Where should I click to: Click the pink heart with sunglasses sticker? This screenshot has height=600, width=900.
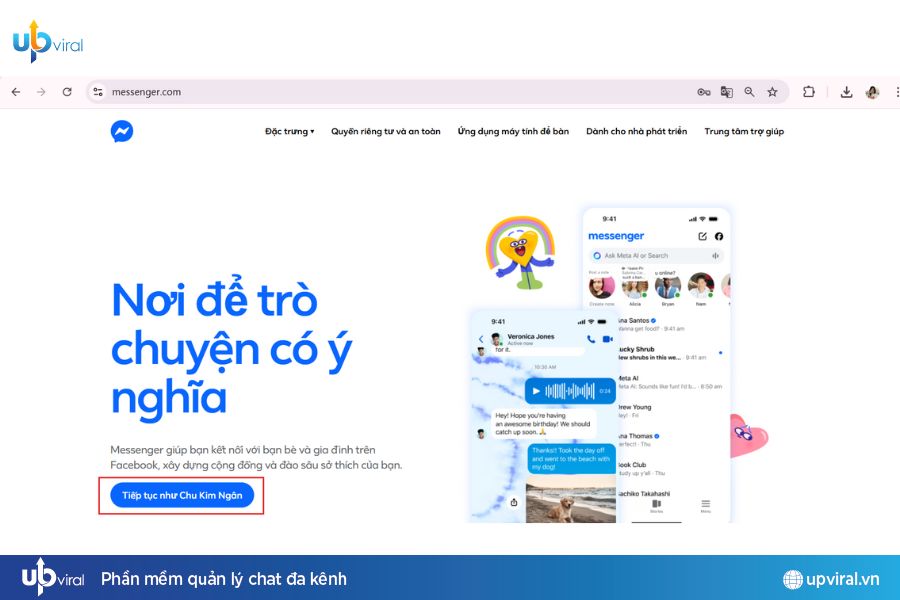click(748, 436)
